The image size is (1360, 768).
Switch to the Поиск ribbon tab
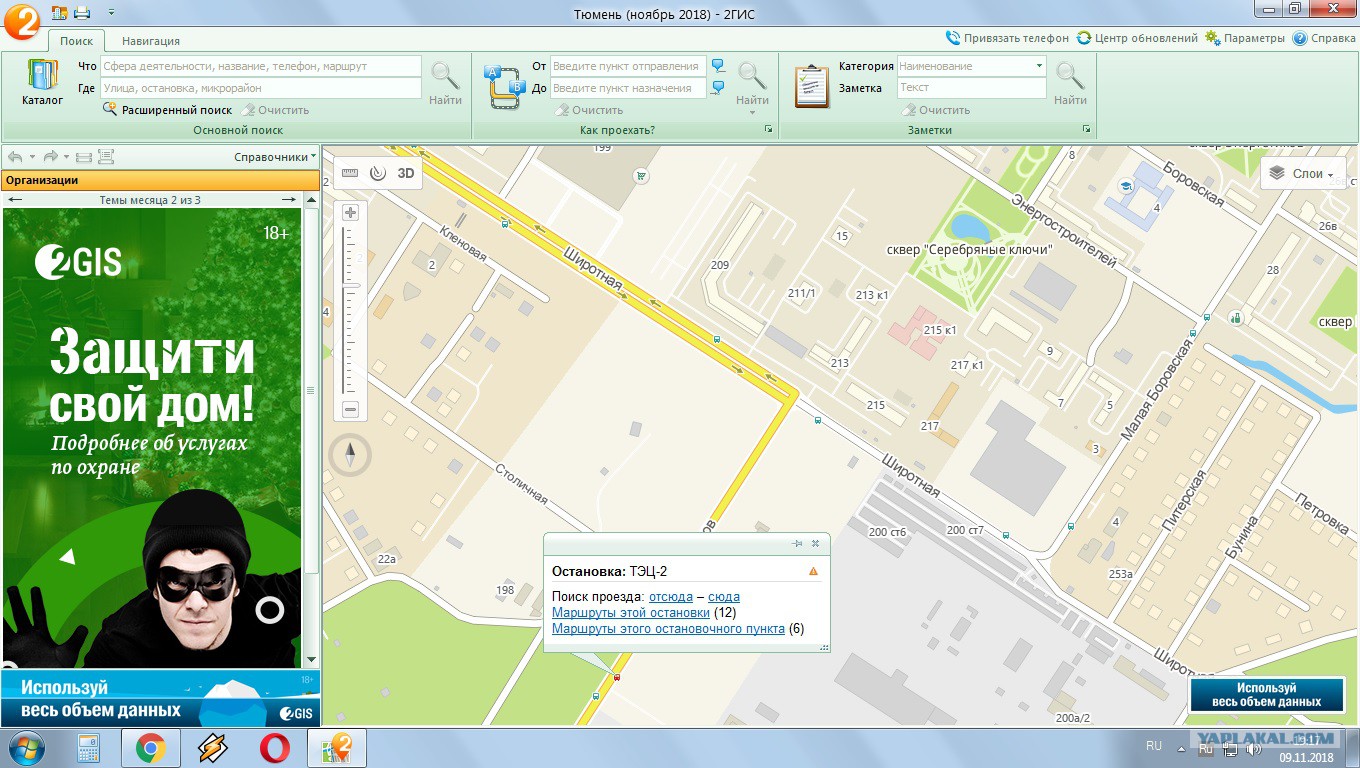pyautogui.click(x=76, y=41)
